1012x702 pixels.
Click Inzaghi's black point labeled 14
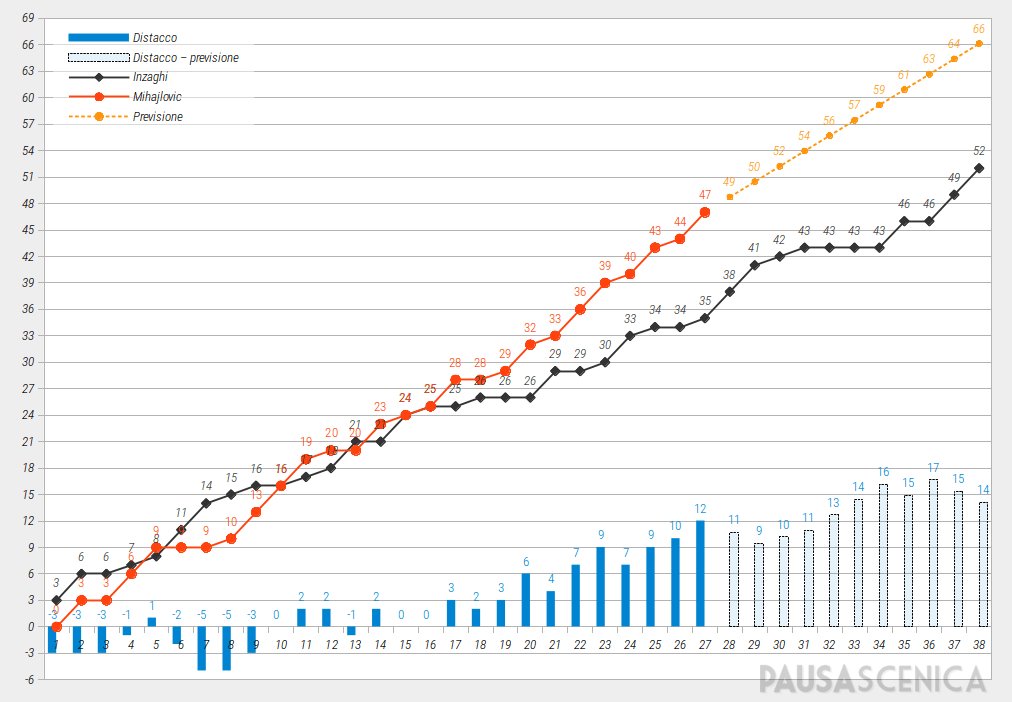click(206, 503)
